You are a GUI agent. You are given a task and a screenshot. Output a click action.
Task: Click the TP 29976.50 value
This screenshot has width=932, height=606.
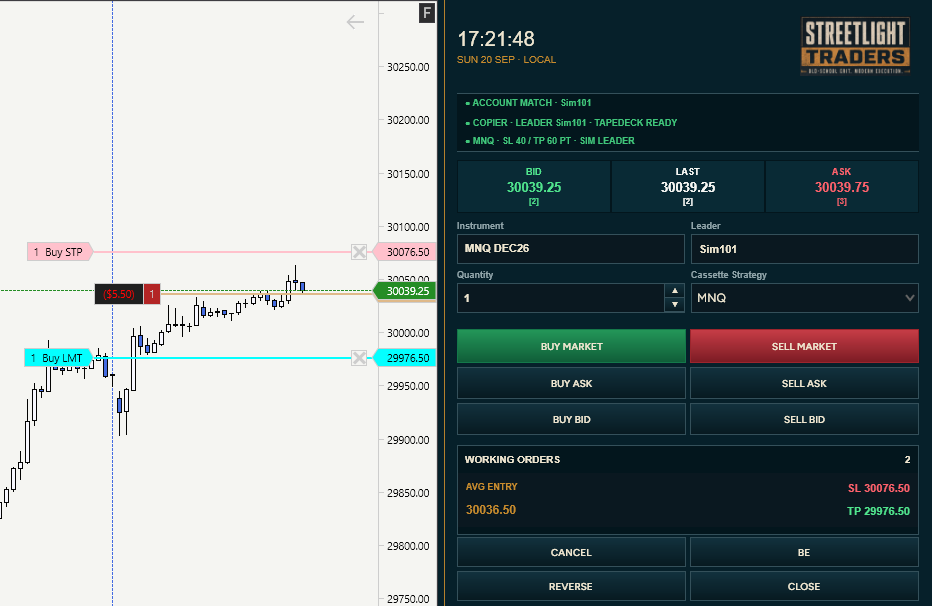tap(879, 511)
